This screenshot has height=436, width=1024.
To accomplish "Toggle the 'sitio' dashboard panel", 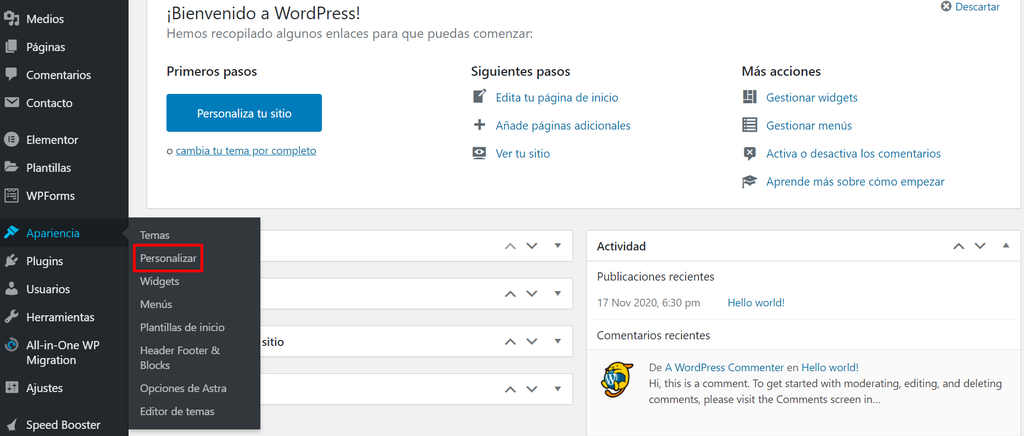I will tap(558, 341).
